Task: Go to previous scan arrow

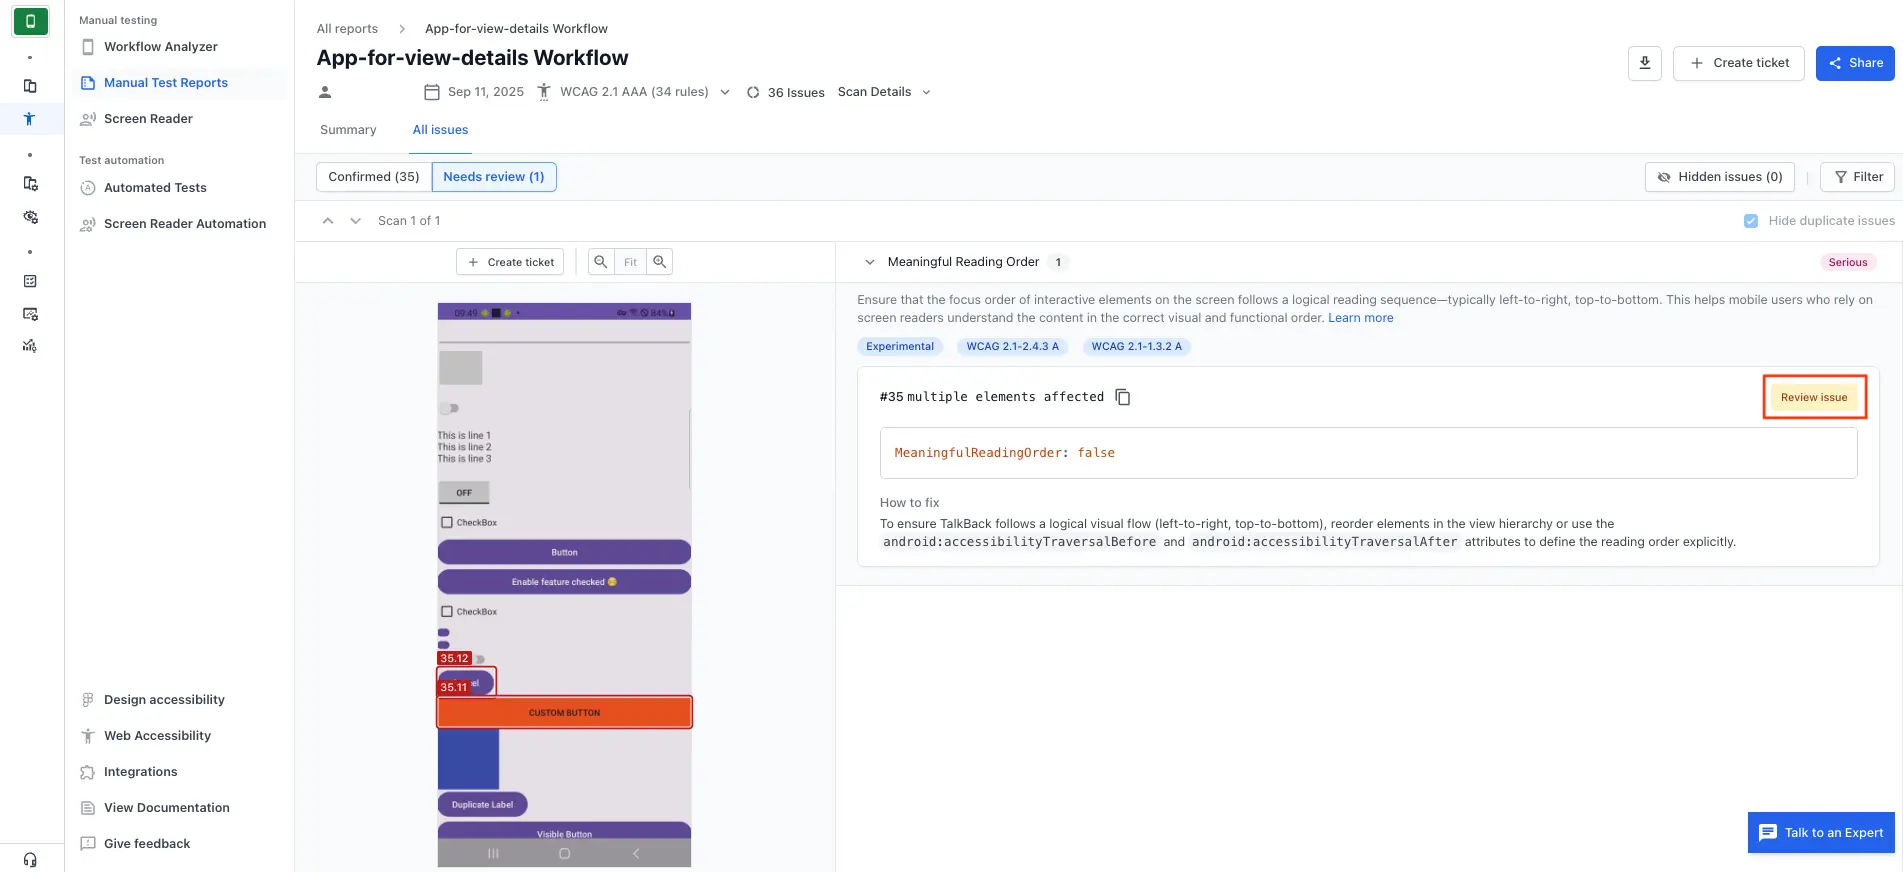Action: [328, 221]
